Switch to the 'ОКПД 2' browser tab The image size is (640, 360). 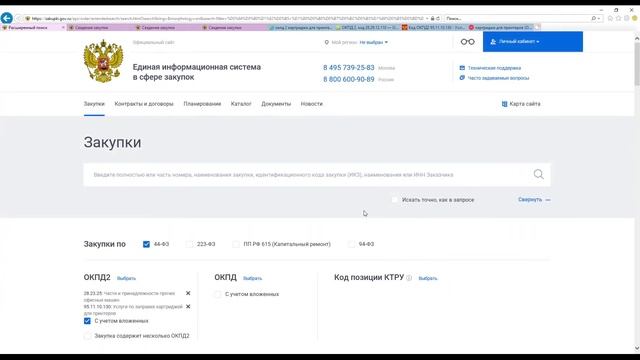click(x=367, y=27)
